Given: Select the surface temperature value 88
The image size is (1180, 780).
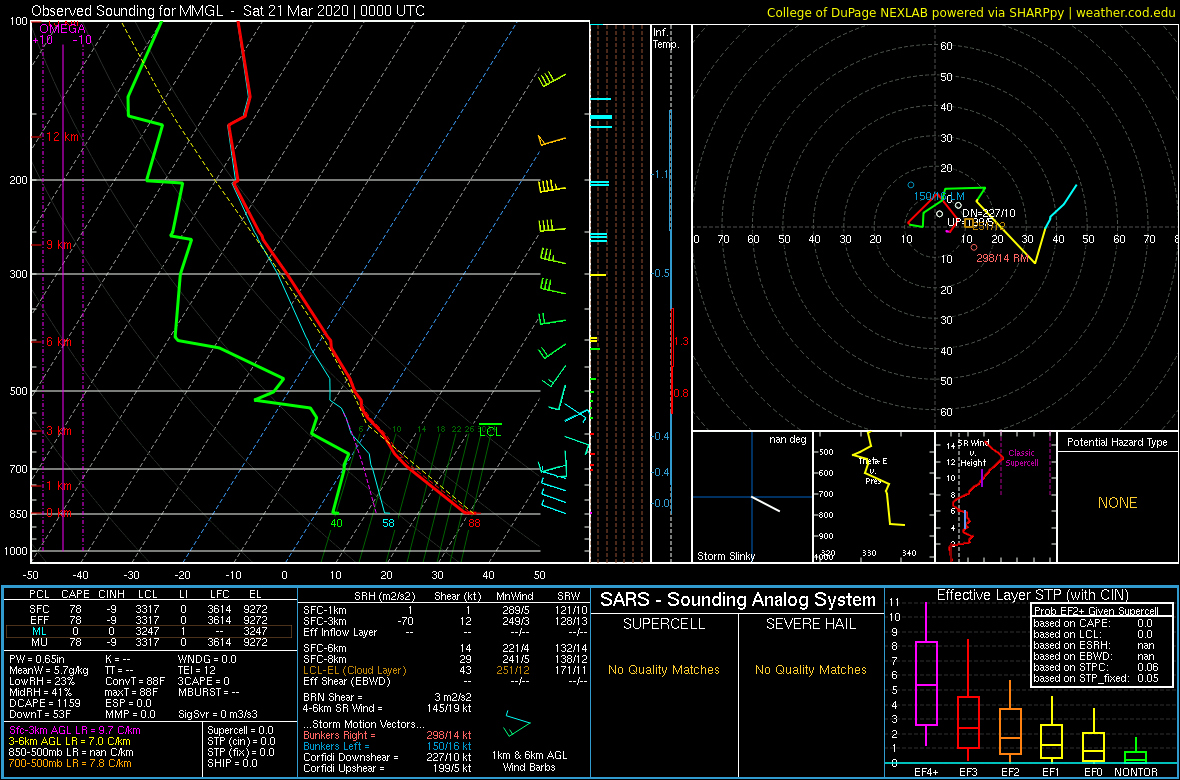Looking at the screenshot, I should coord(474,523).
